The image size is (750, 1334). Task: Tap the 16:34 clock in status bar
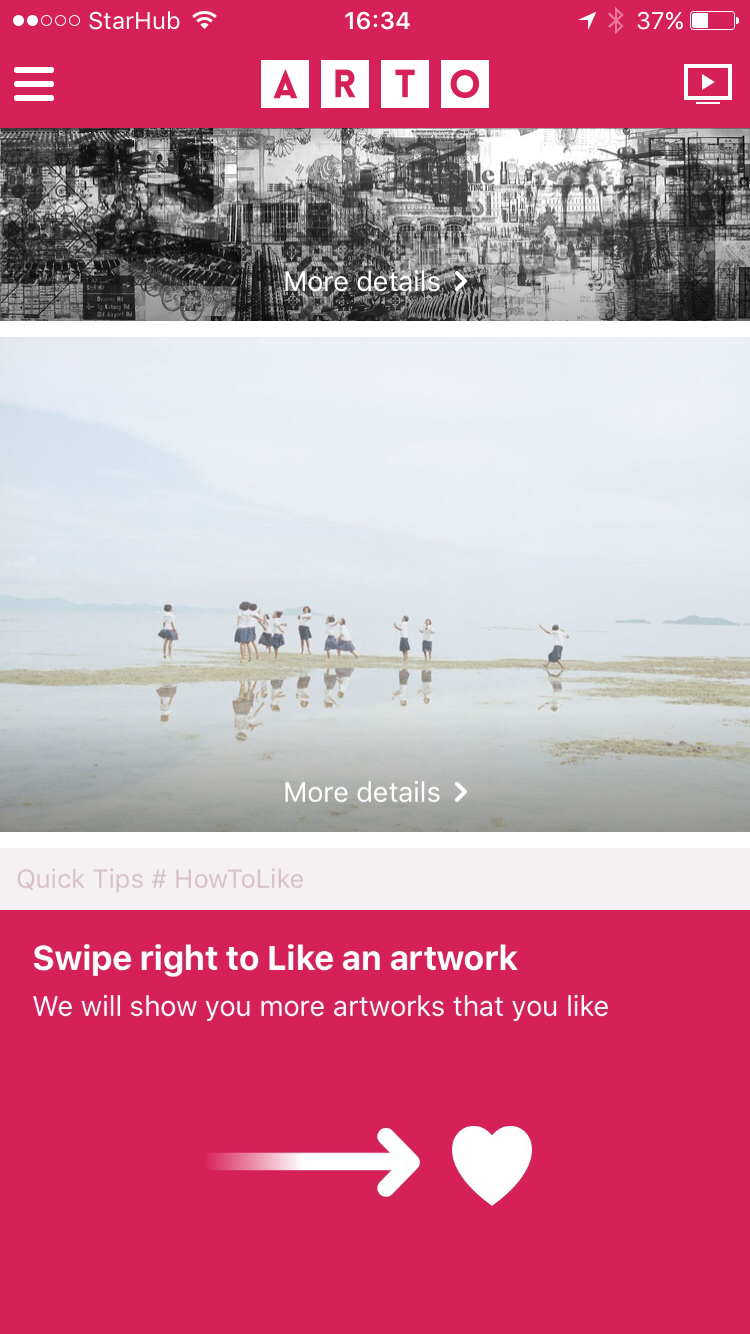pyautogui.click(x=377, y=20)
